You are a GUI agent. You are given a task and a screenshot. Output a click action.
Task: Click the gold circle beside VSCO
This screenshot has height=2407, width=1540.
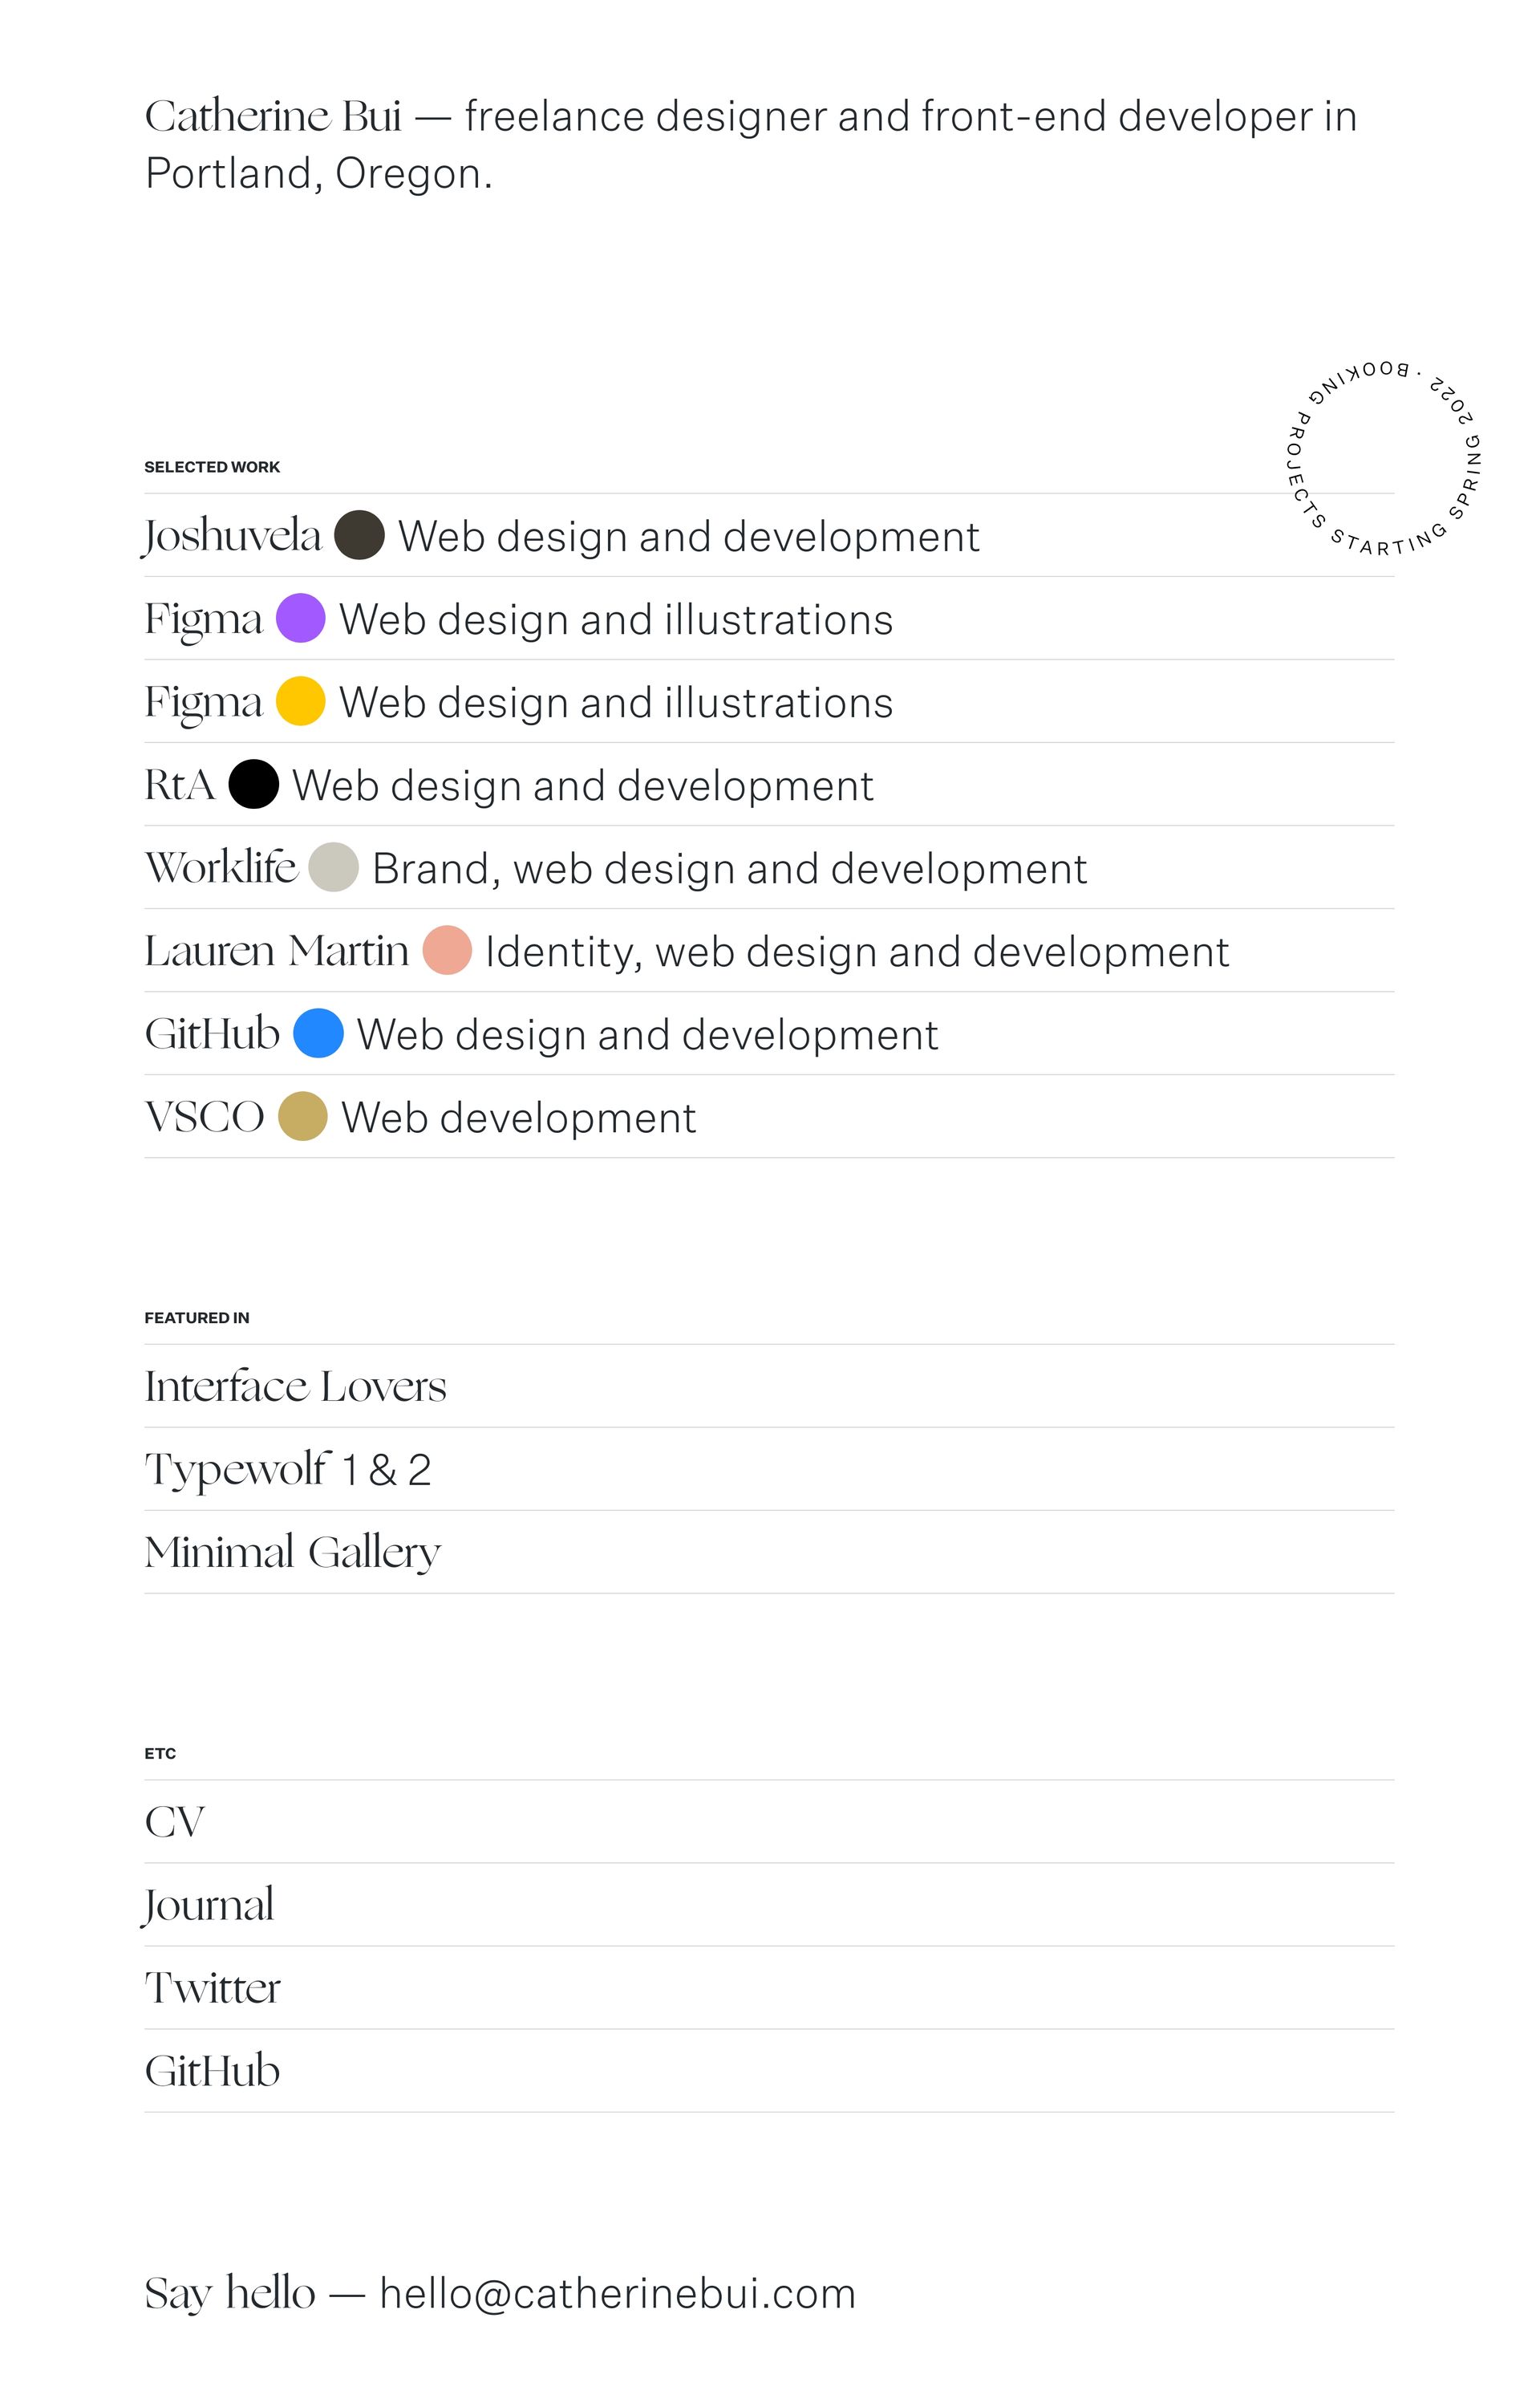302,1116
